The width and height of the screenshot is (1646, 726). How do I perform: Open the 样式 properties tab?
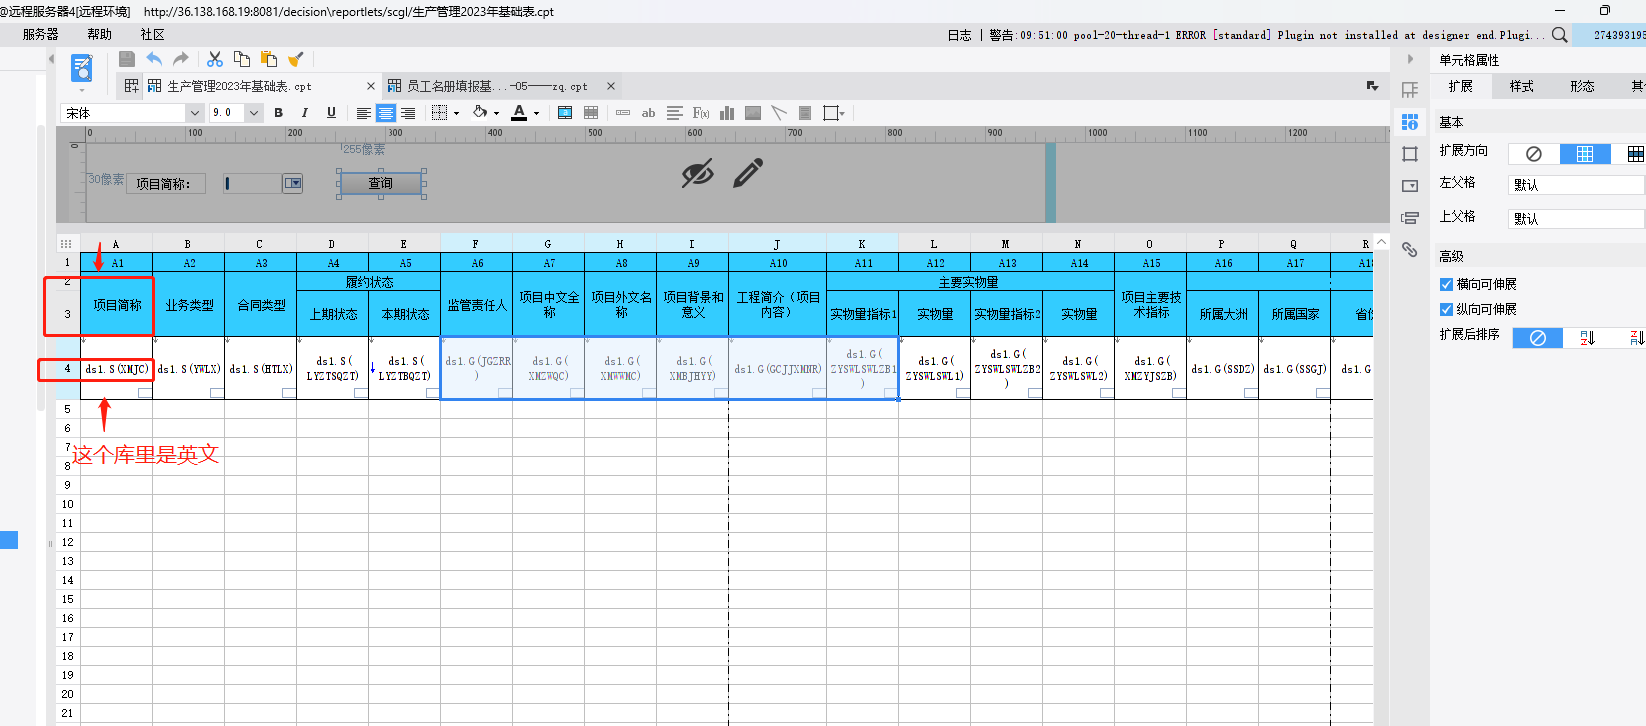pos(1522,86)
